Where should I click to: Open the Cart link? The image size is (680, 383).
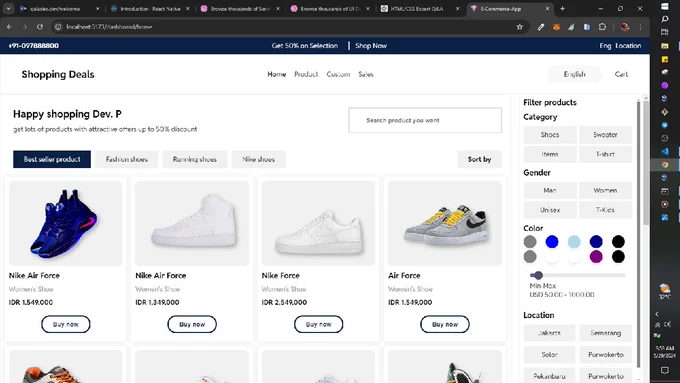coord(621,74)
